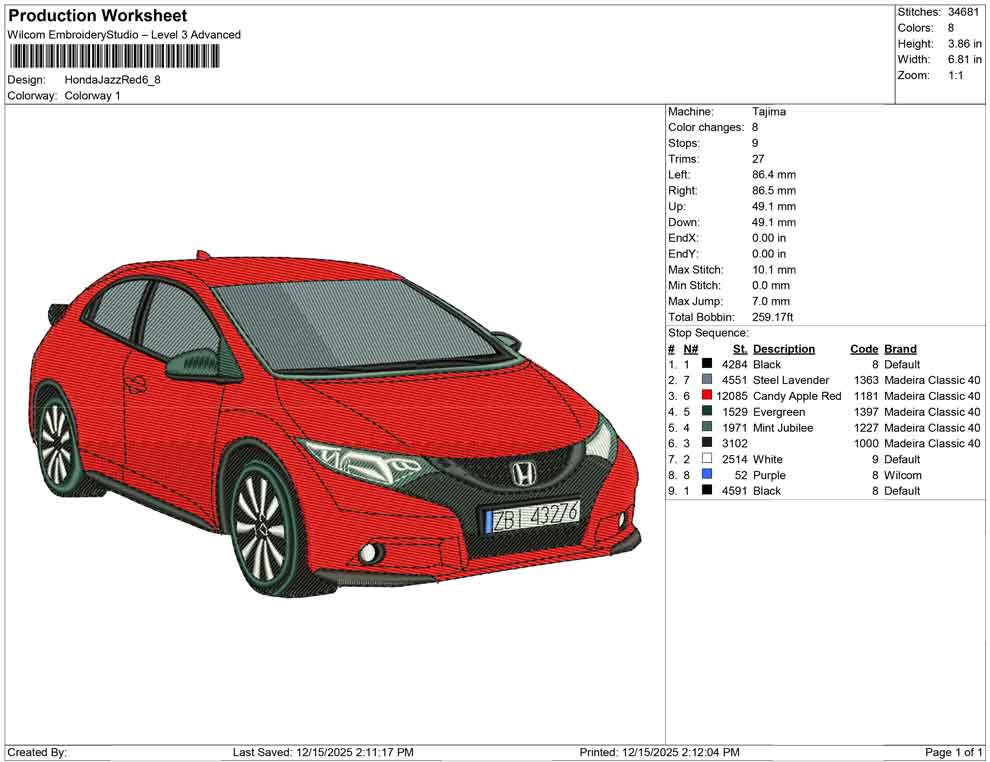Click the unnamed color swatch in stop 6

coord(706,443)
